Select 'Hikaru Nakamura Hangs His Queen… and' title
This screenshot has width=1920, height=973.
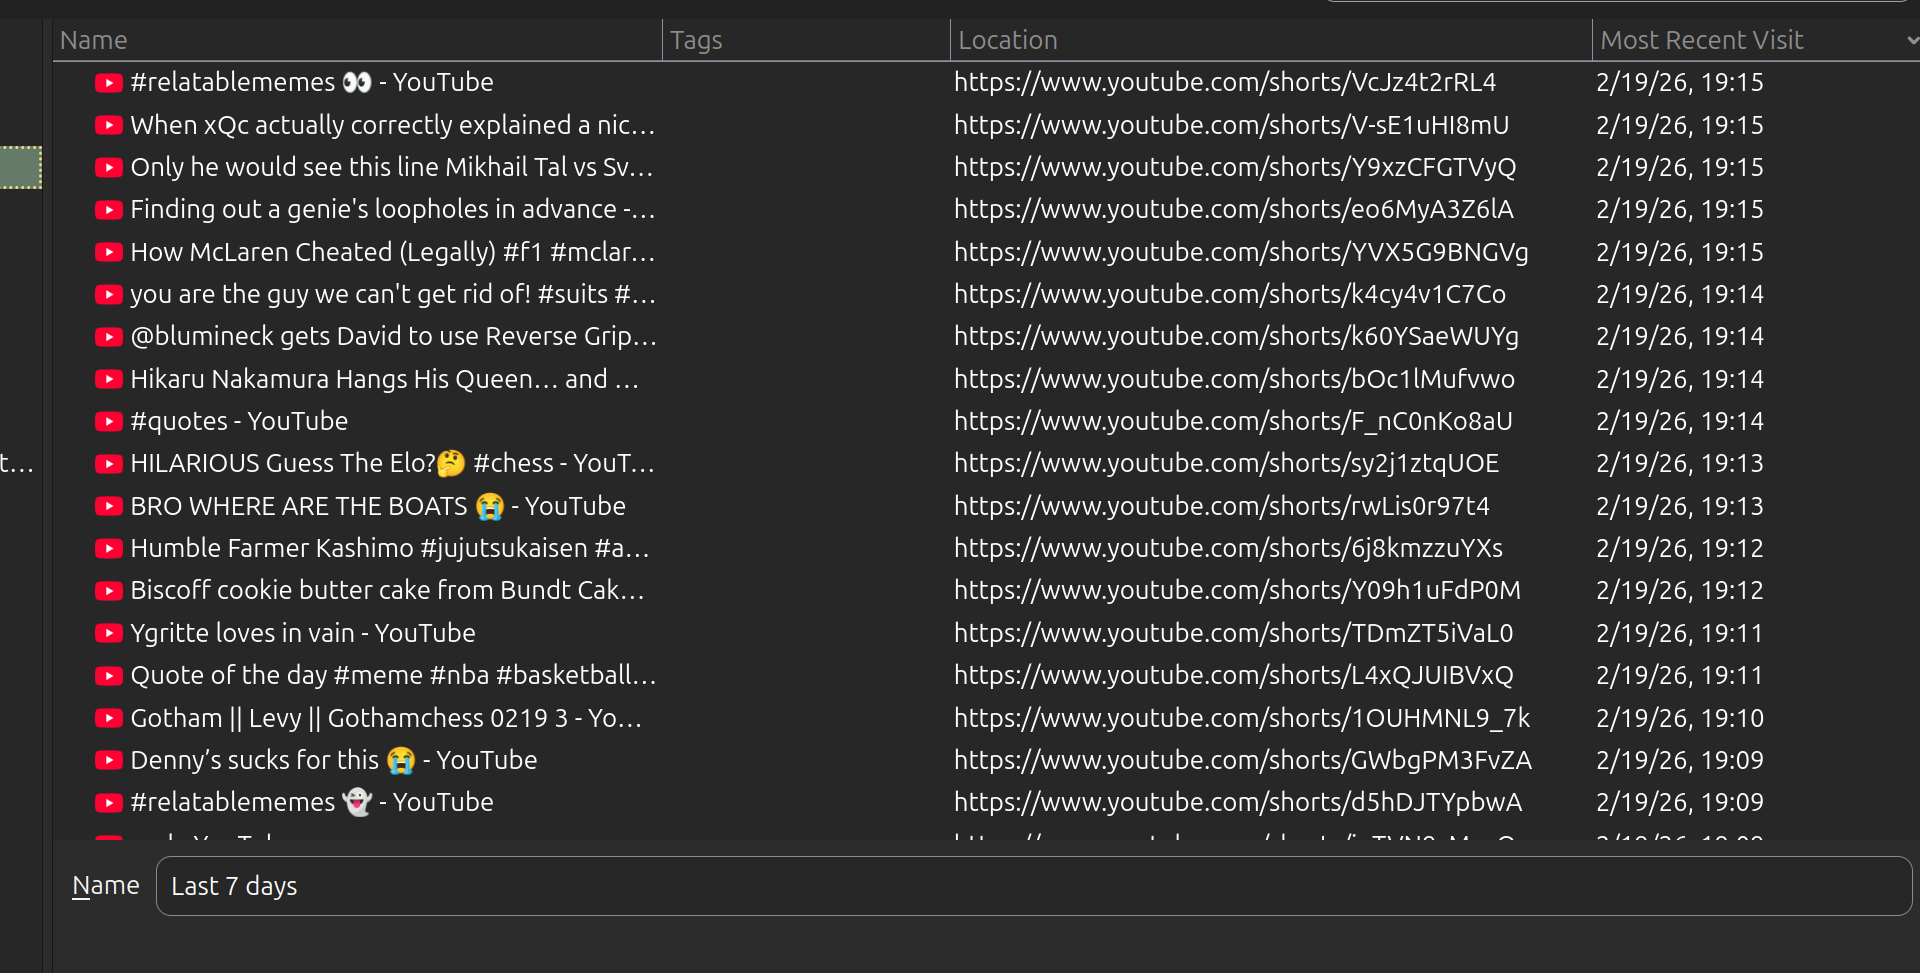click(x=385, y=379)
